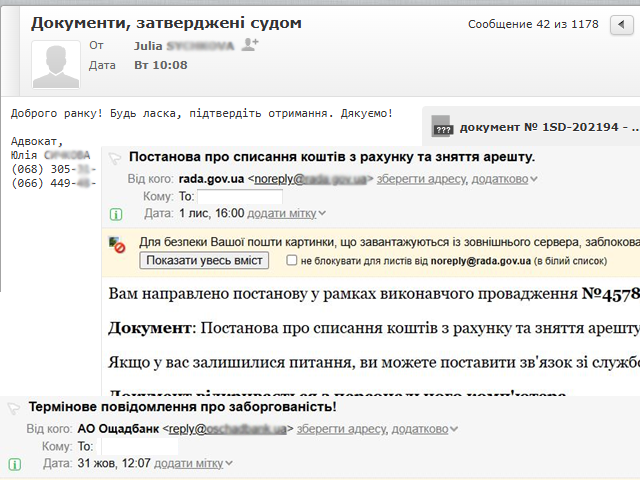Click blocked images warning icon

pos(119,243)
